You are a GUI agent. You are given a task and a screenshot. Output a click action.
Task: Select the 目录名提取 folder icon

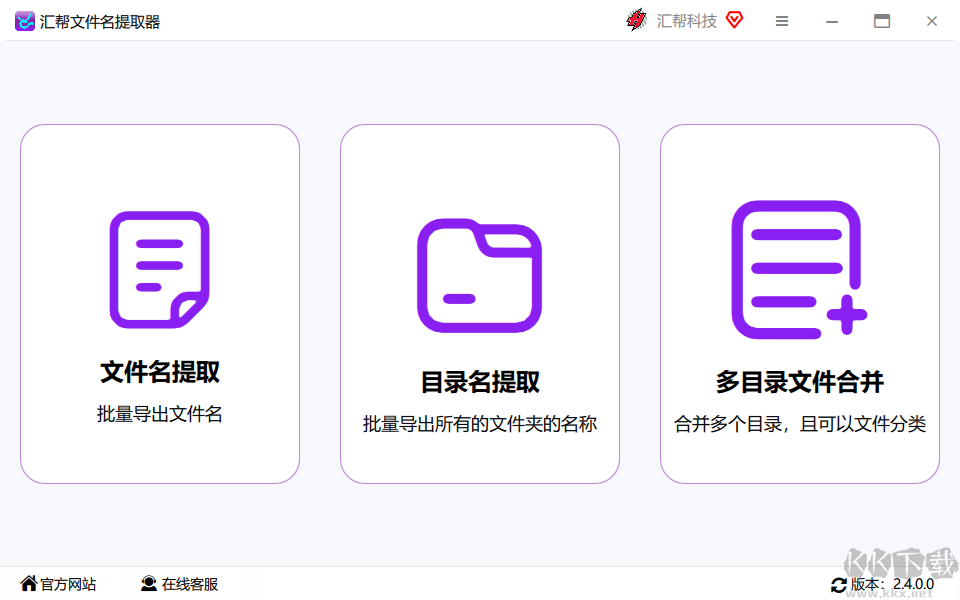point(479,272)
